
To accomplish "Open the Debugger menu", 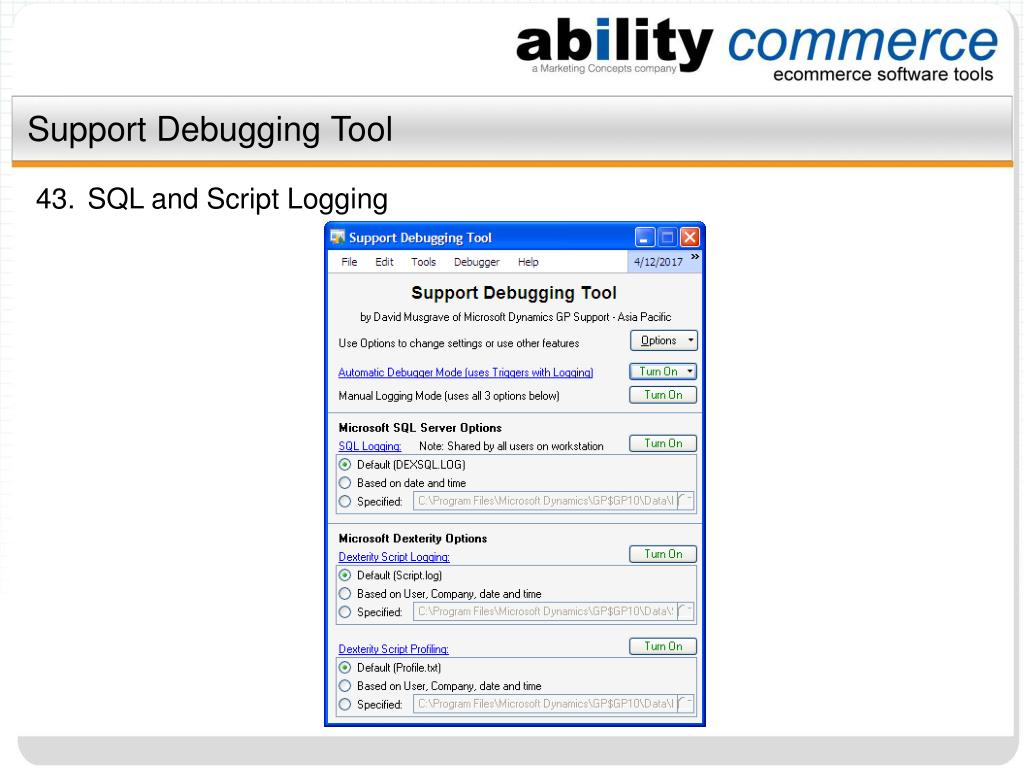I will pyautogui.click(x=477, y=262).
